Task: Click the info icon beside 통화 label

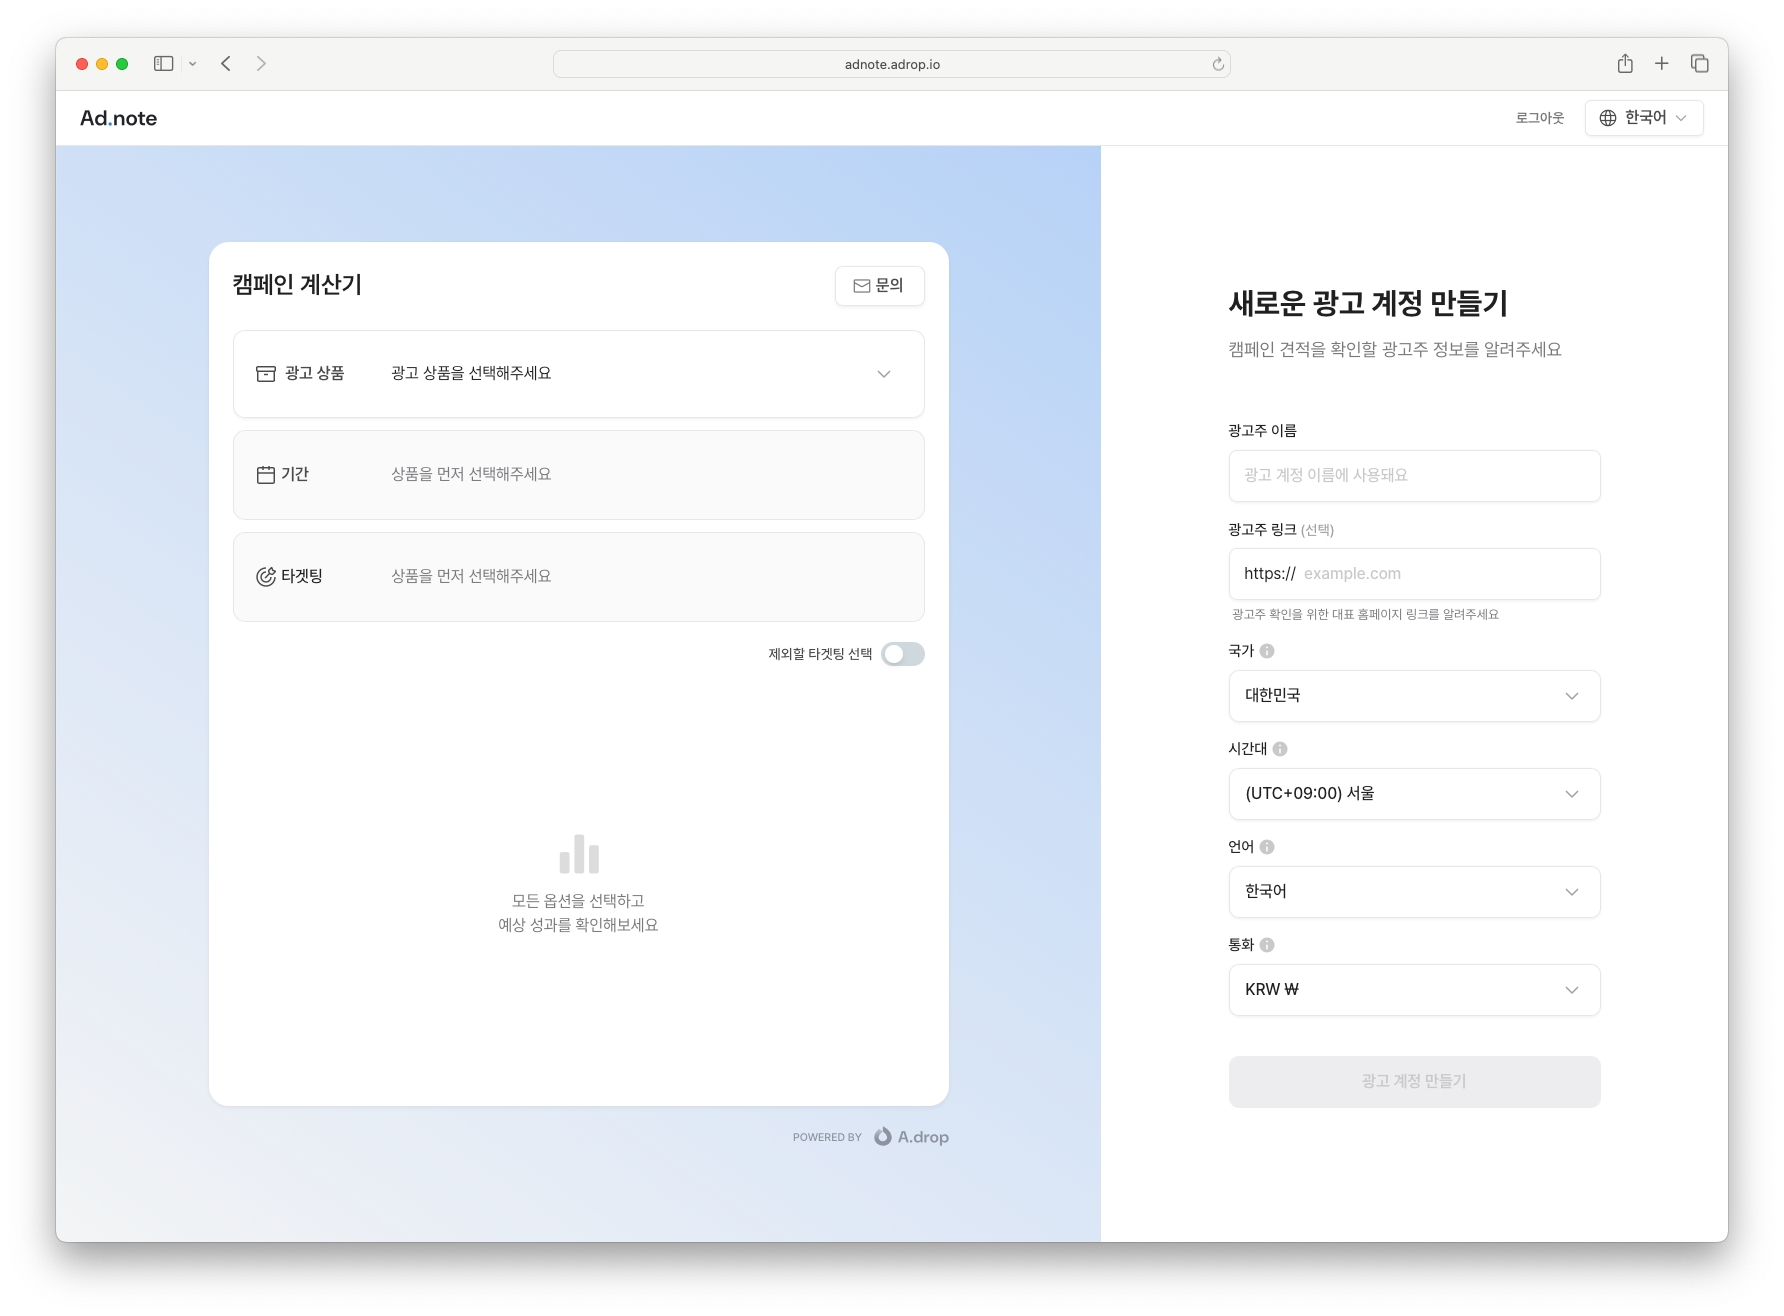Action: pos(1267,945)
